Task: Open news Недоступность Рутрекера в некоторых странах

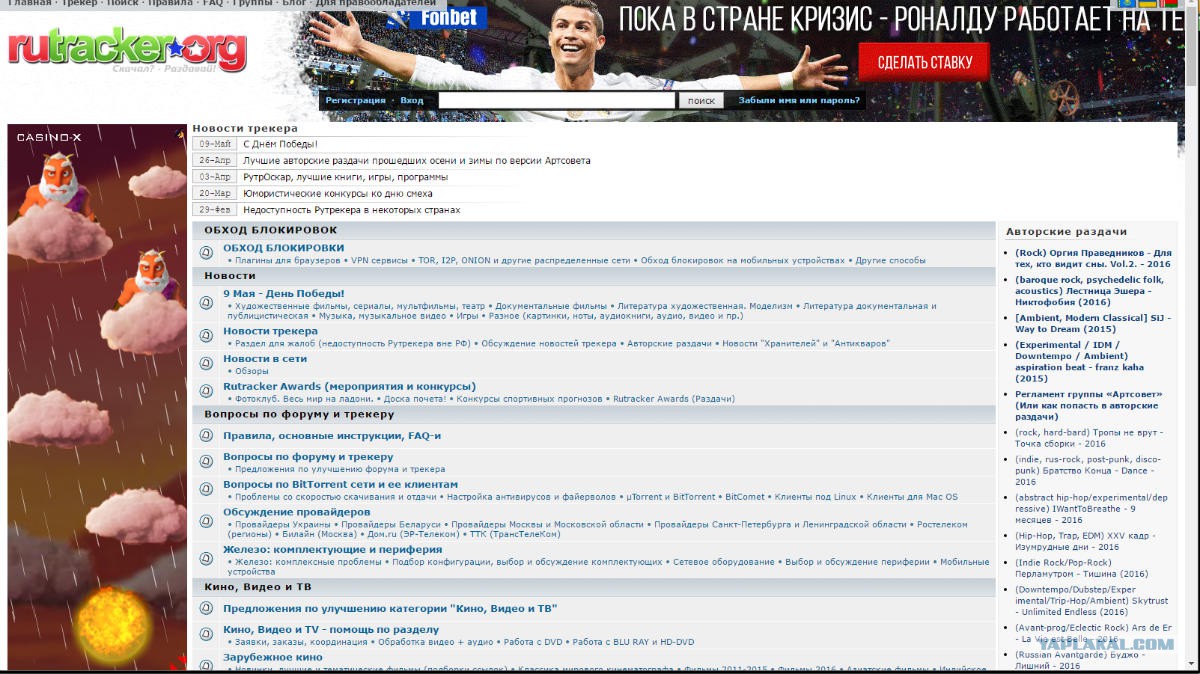Action: (x=351, y=210)
